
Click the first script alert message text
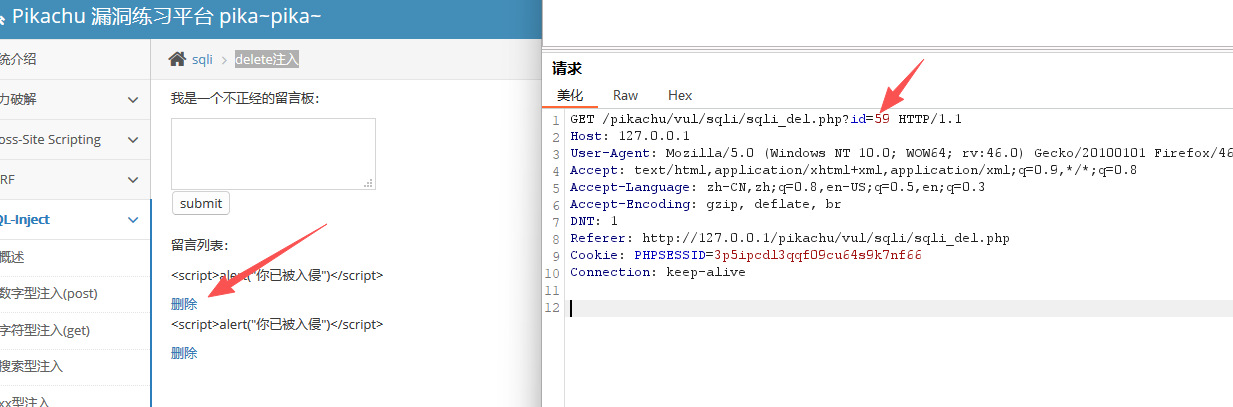277,275
